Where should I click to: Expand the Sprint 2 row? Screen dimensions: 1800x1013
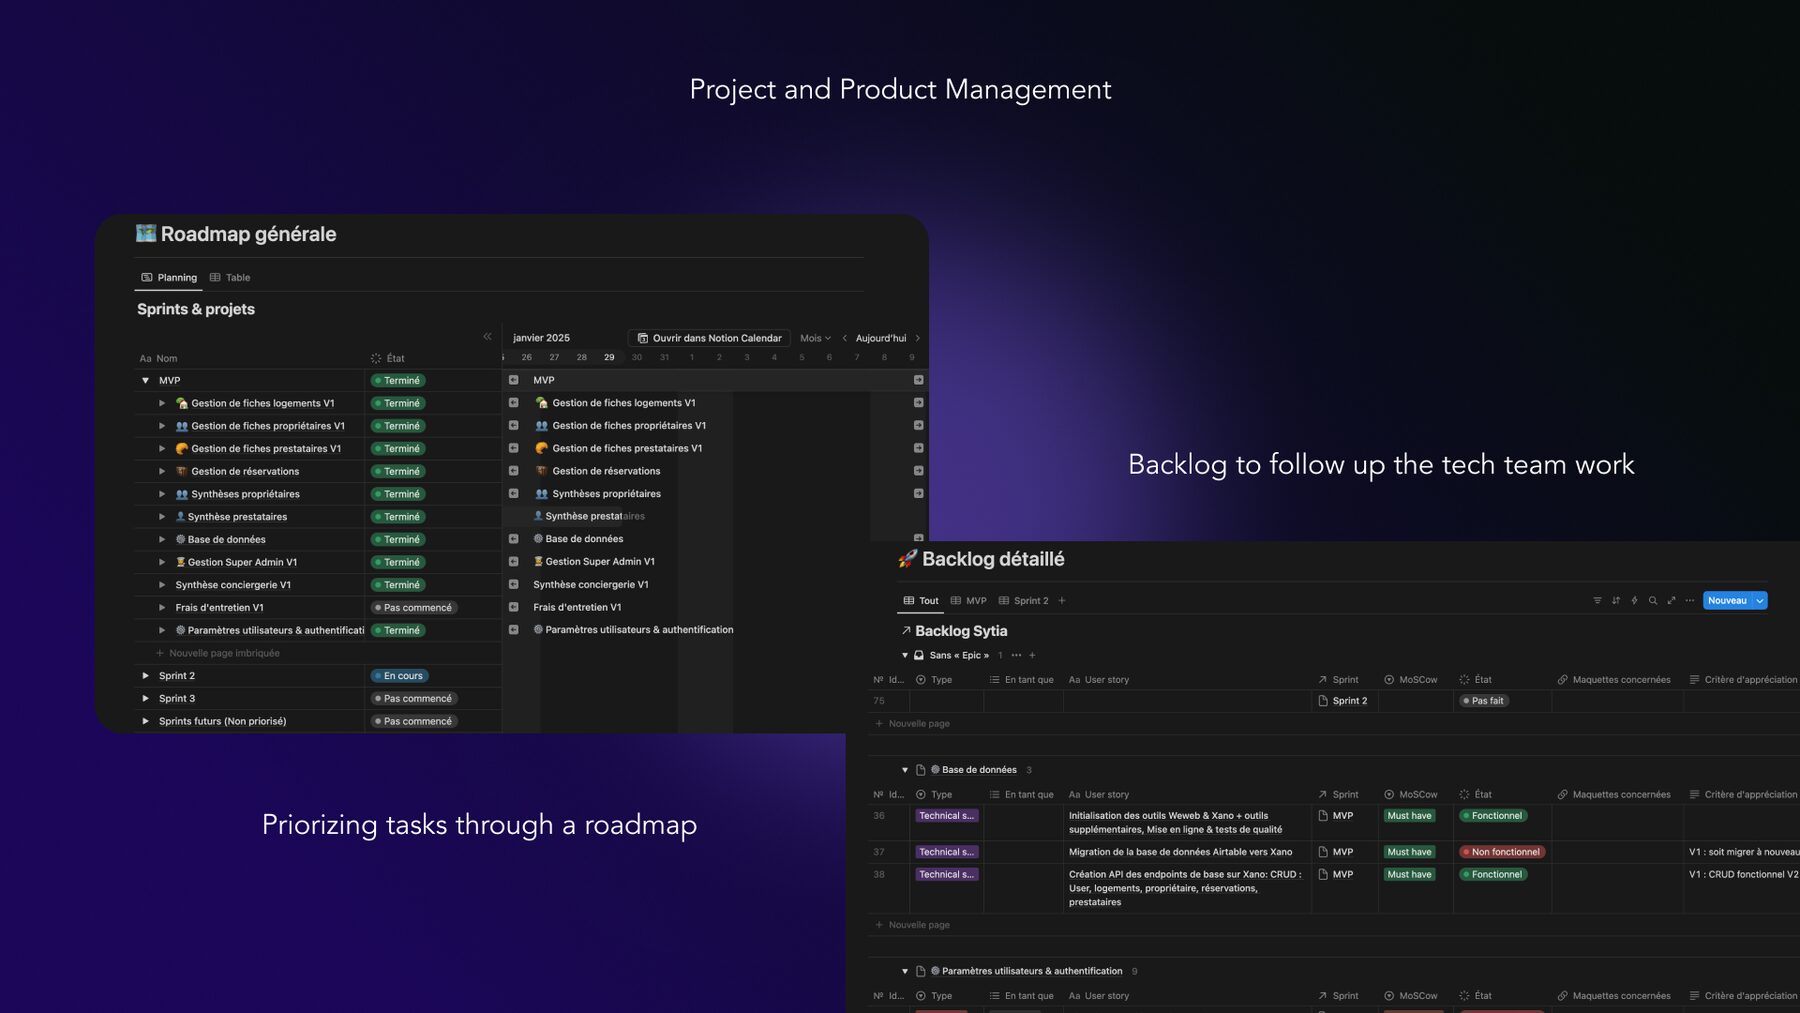coord(145,676)
